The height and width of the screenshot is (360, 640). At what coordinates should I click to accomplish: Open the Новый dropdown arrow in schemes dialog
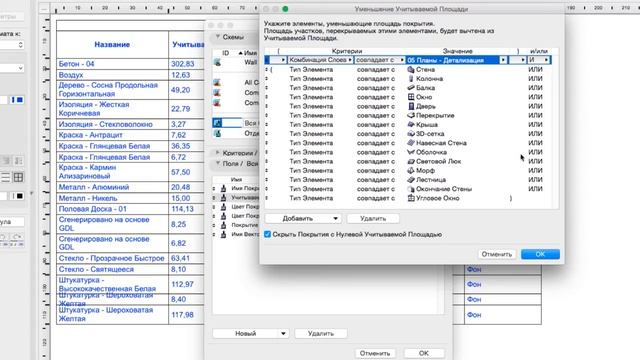click(x=283, y=333)
